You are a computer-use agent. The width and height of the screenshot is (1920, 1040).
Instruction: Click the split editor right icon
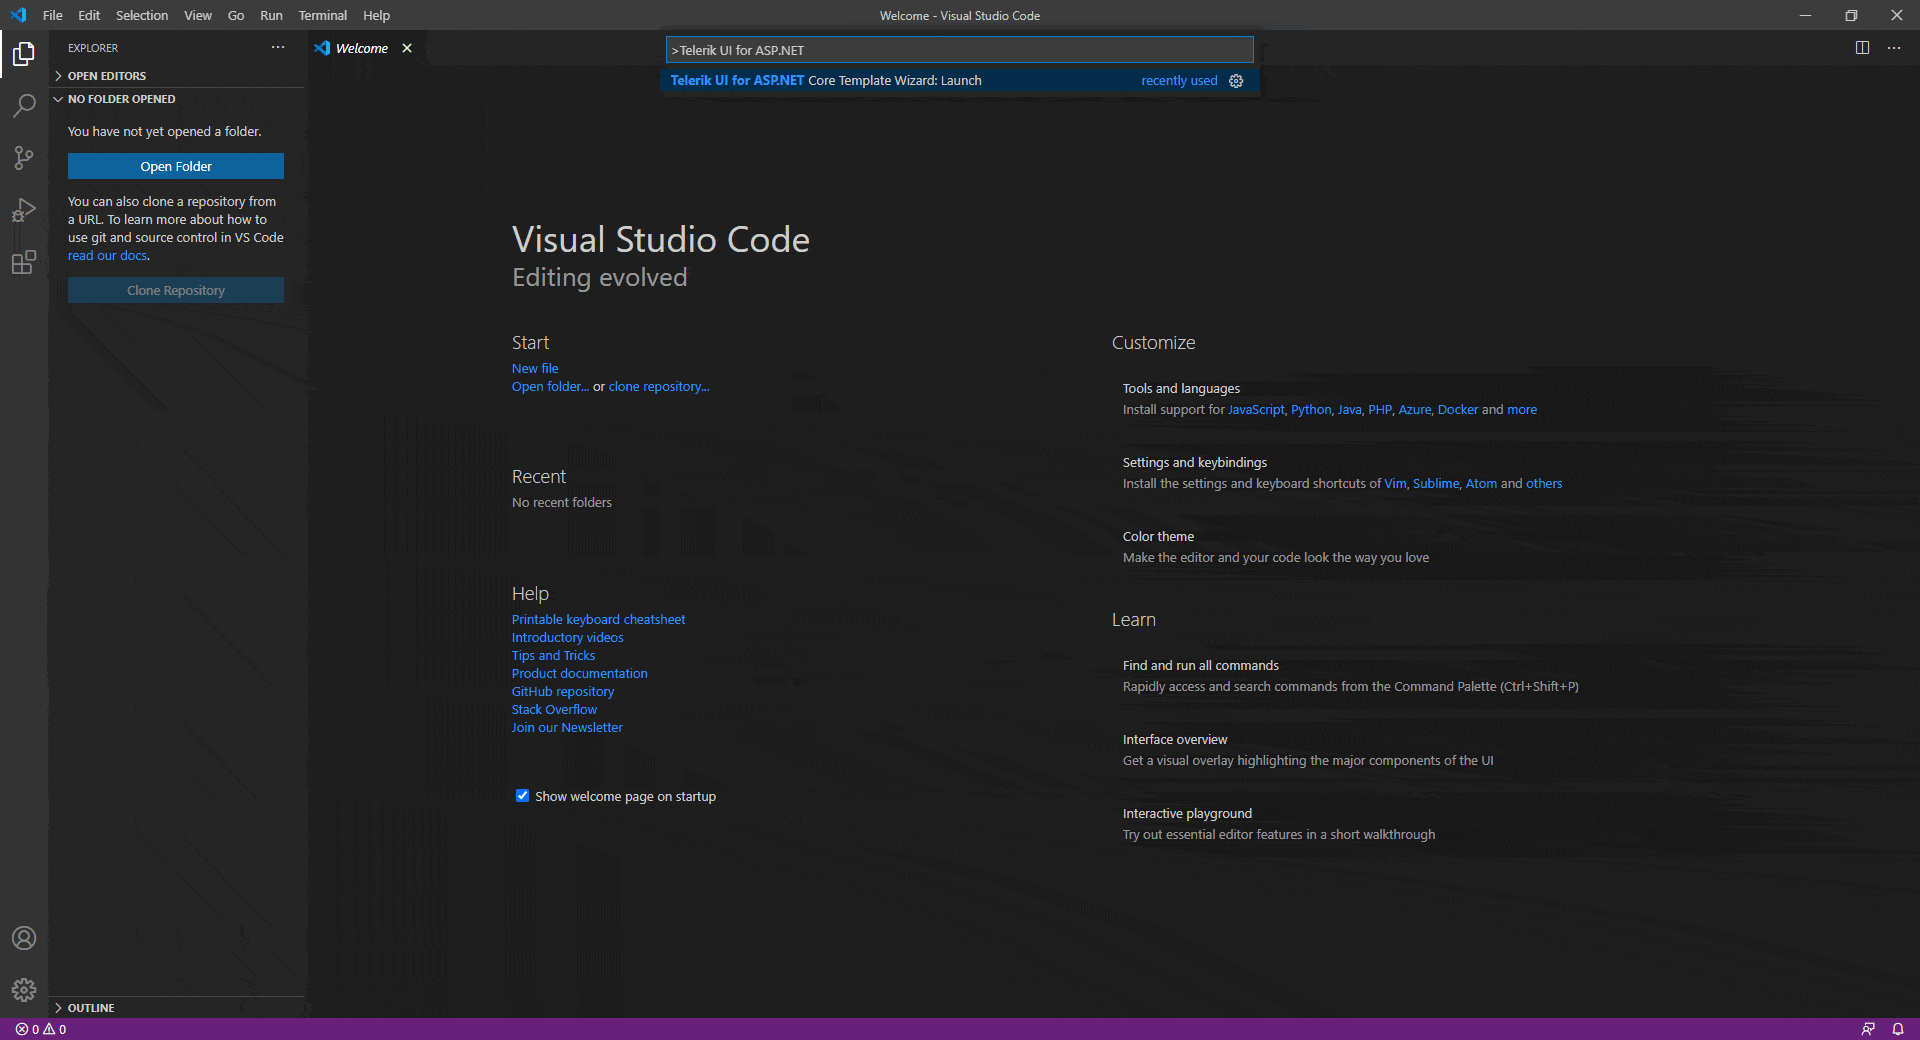(x=1862, y=47)
